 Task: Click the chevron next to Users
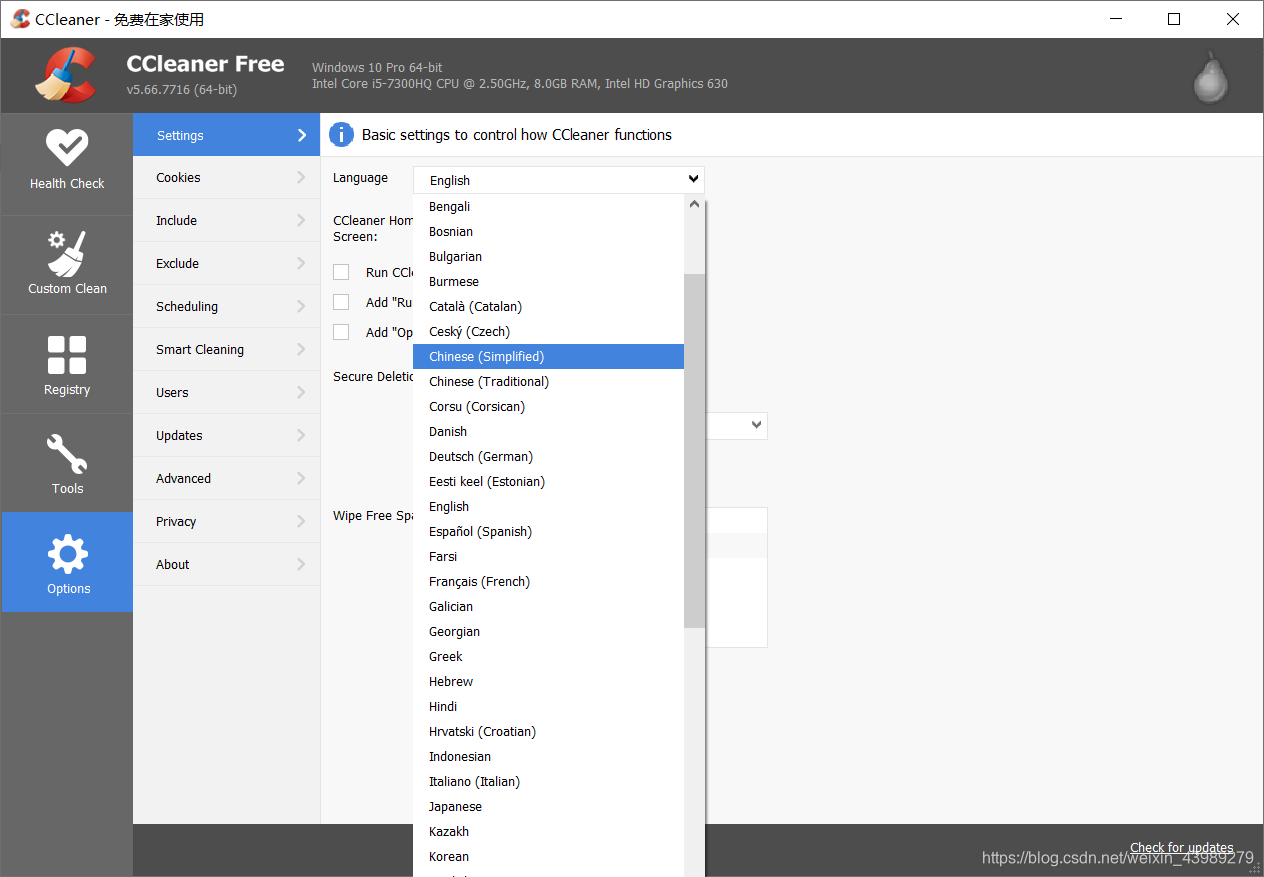pos(301,393)
